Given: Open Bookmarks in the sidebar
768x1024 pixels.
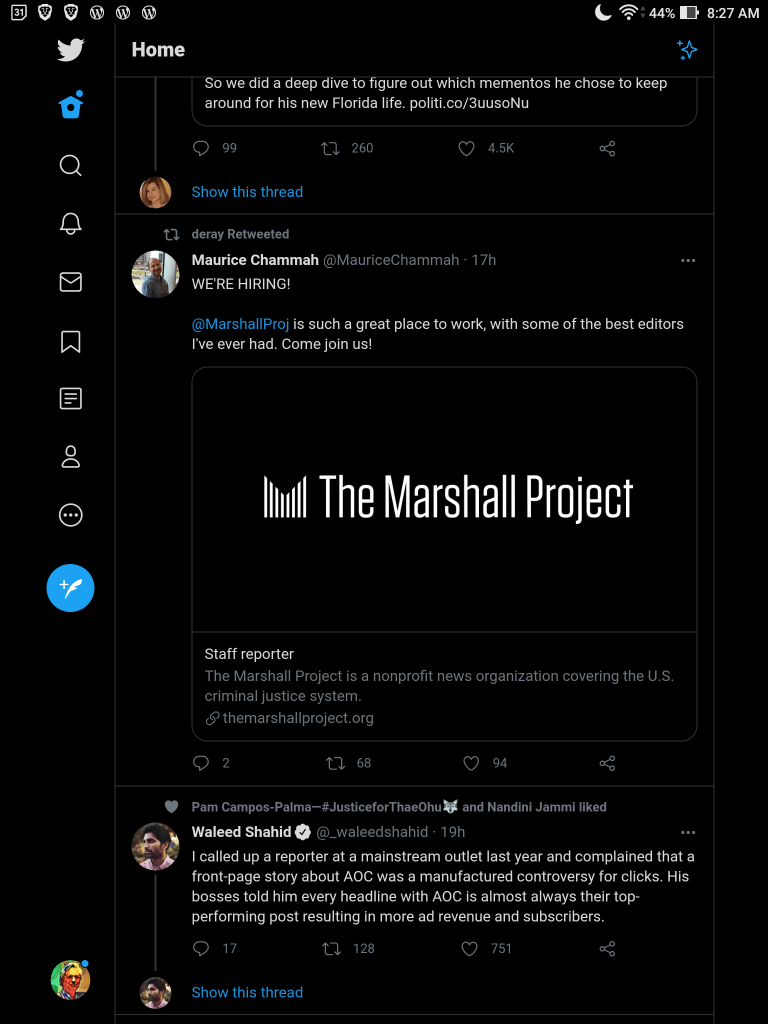Looking at the screenshot, I should 70,341.
